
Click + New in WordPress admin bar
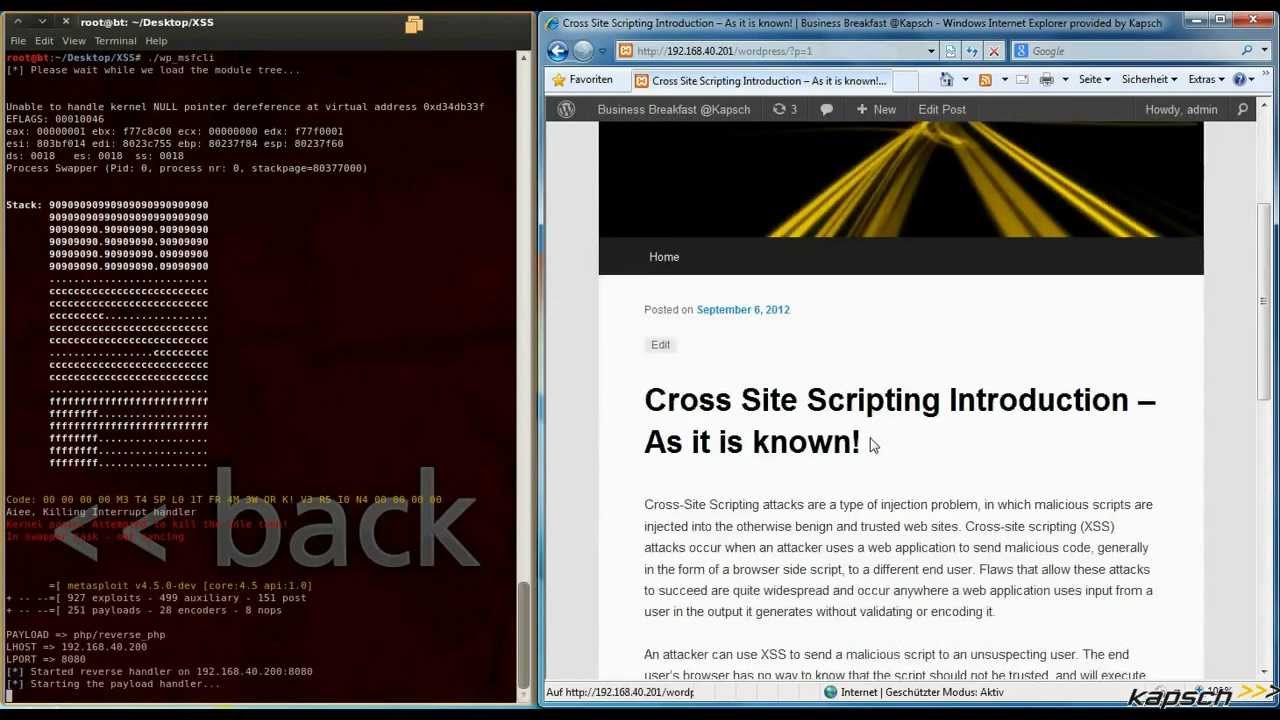pyautogui.click(x=876, y=110)
